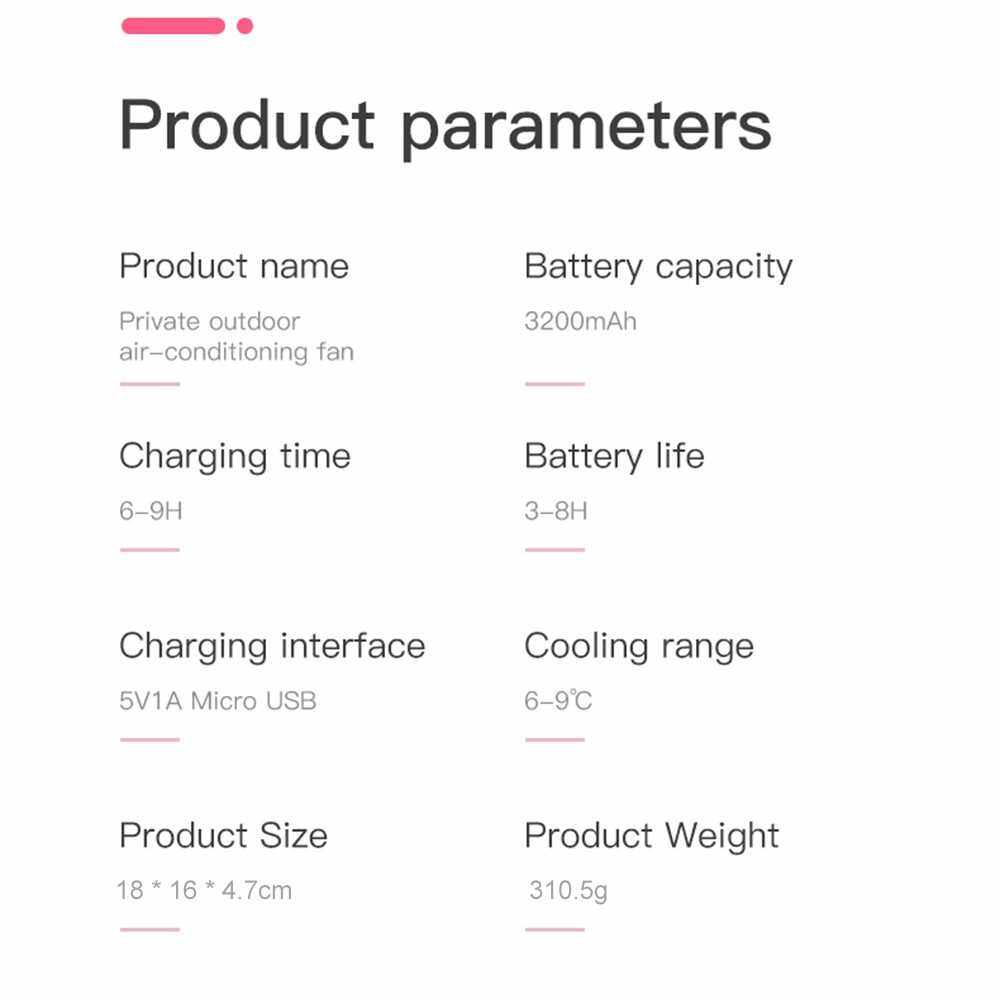The image size is (1000, 1000).
Task: Click the pink underline below 3200mAh
Action: [554, 383]
